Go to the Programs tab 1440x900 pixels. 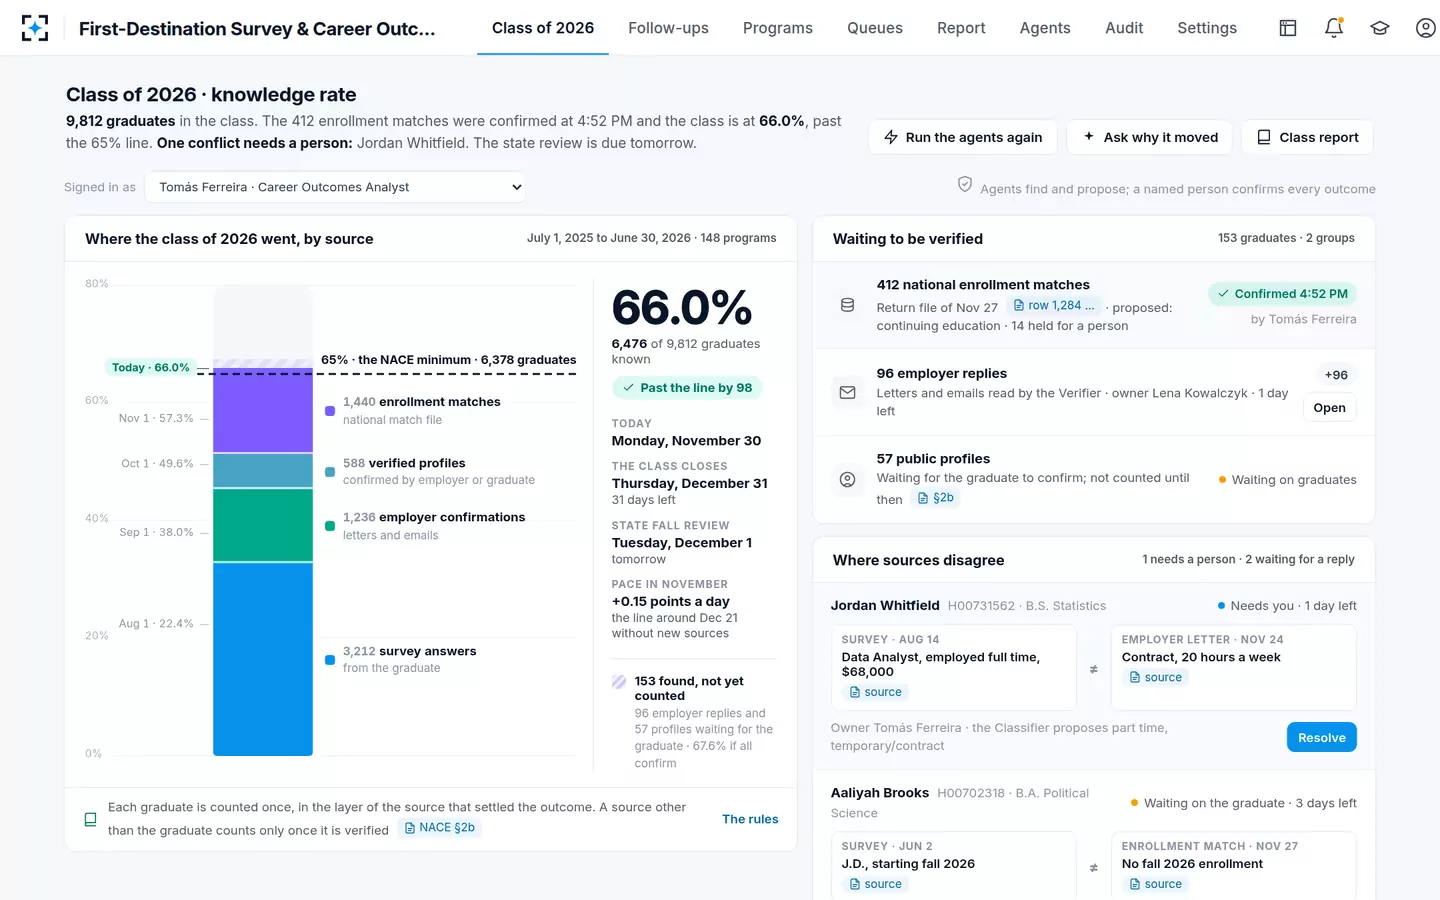click(x=778, y=28)
